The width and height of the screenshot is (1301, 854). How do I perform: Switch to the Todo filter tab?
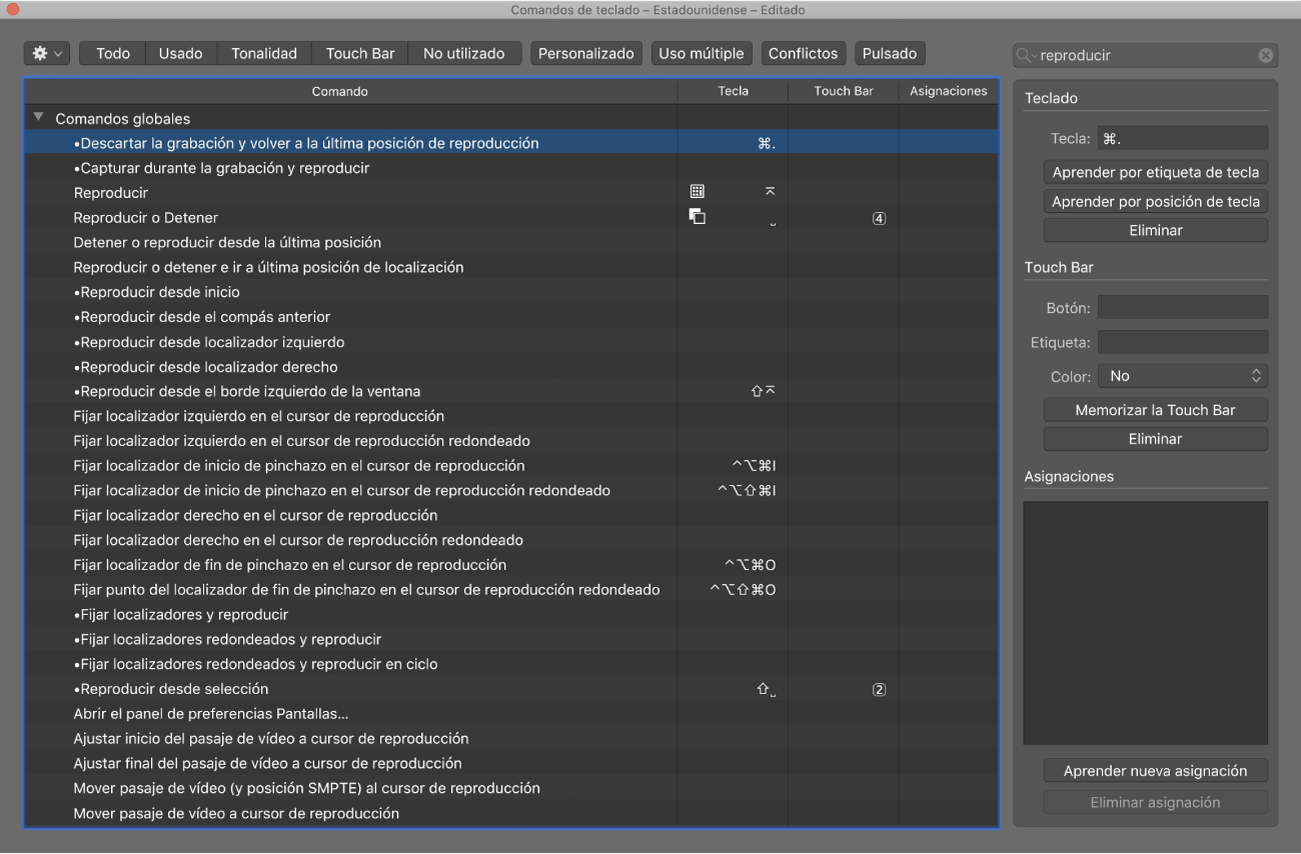[x=112, y=53]
